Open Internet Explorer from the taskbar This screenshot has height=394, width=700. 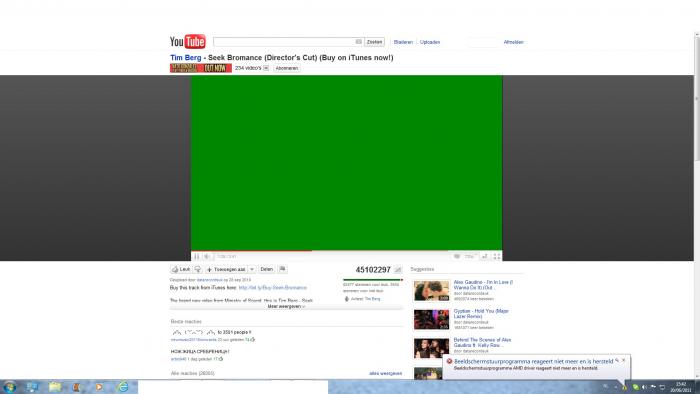pos(123,387)
